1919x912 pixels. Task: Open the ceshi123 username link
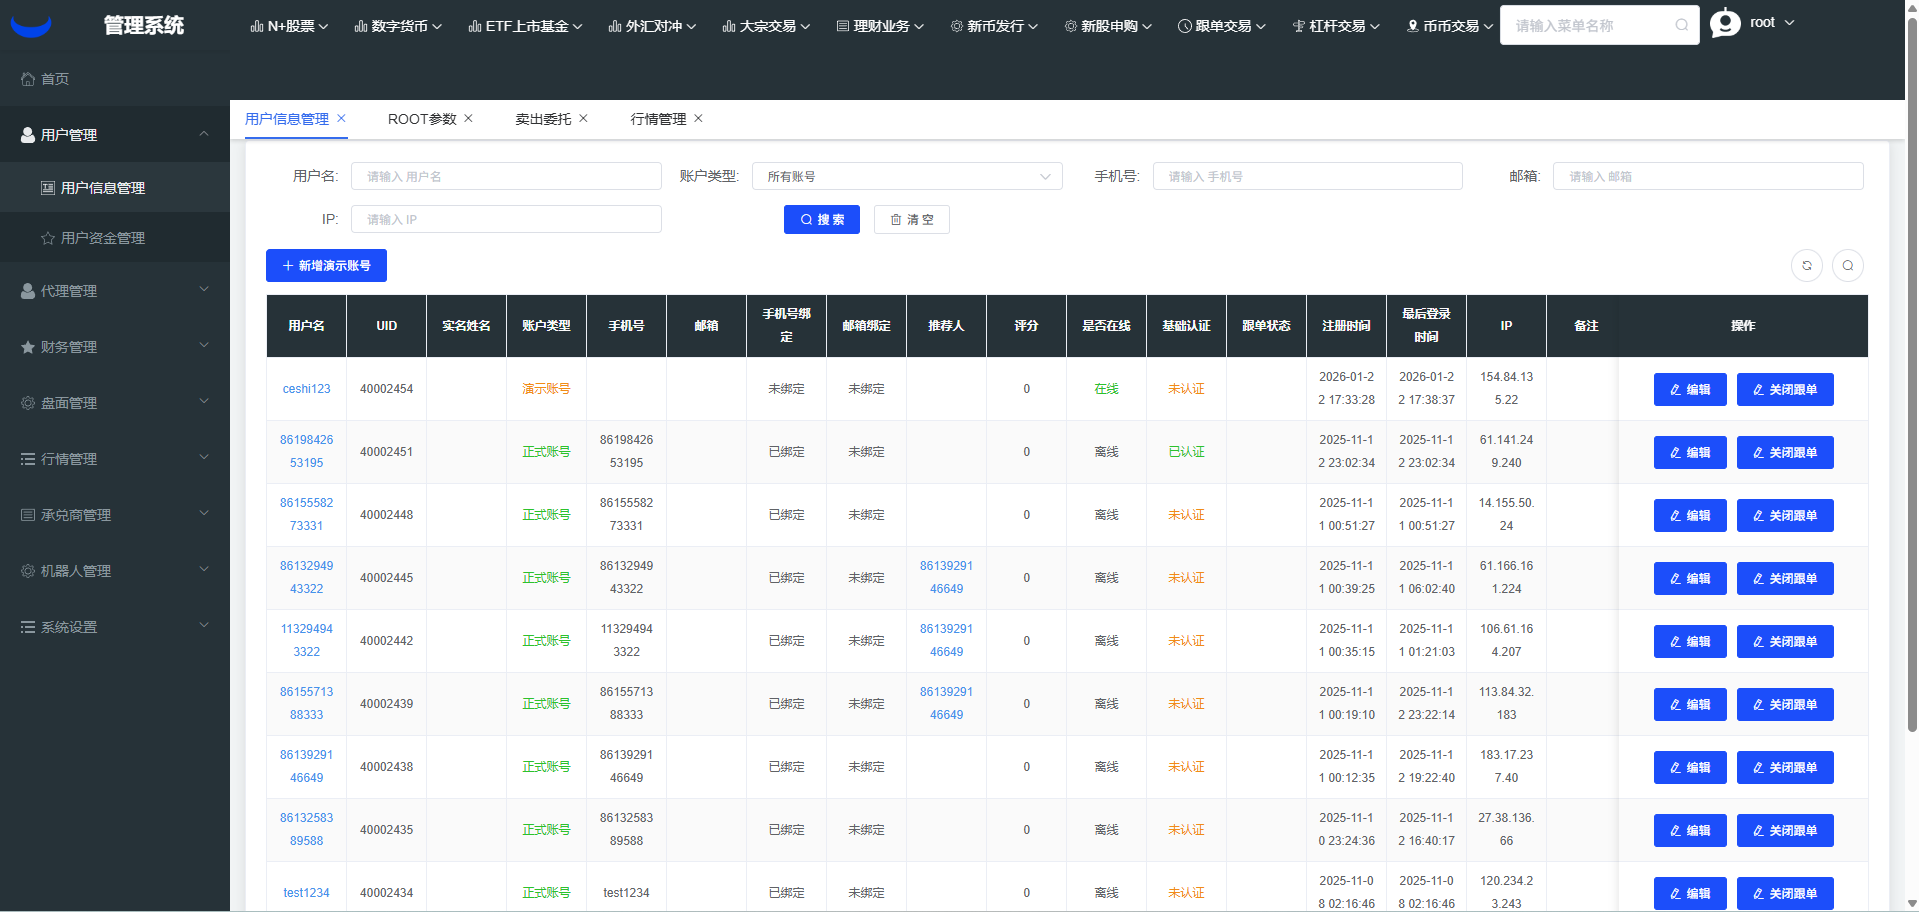point(306,389)
